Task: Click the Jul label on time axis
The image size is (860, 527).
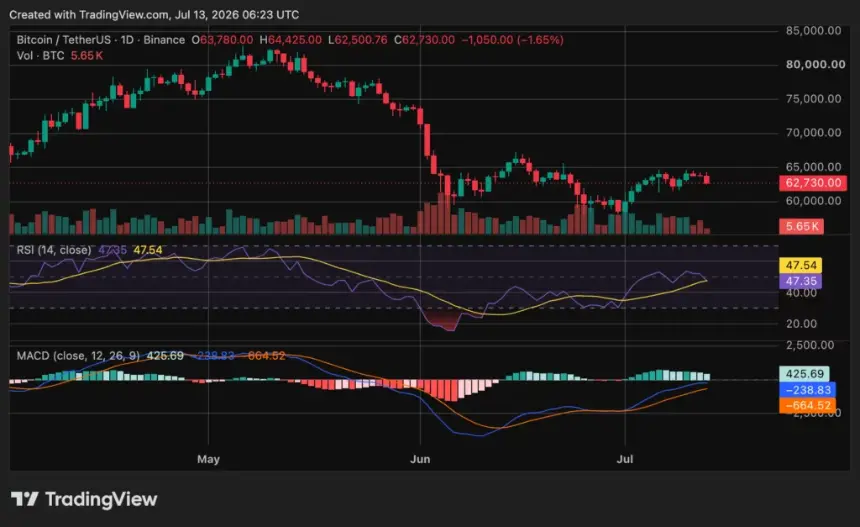Action: coord(625,459)
